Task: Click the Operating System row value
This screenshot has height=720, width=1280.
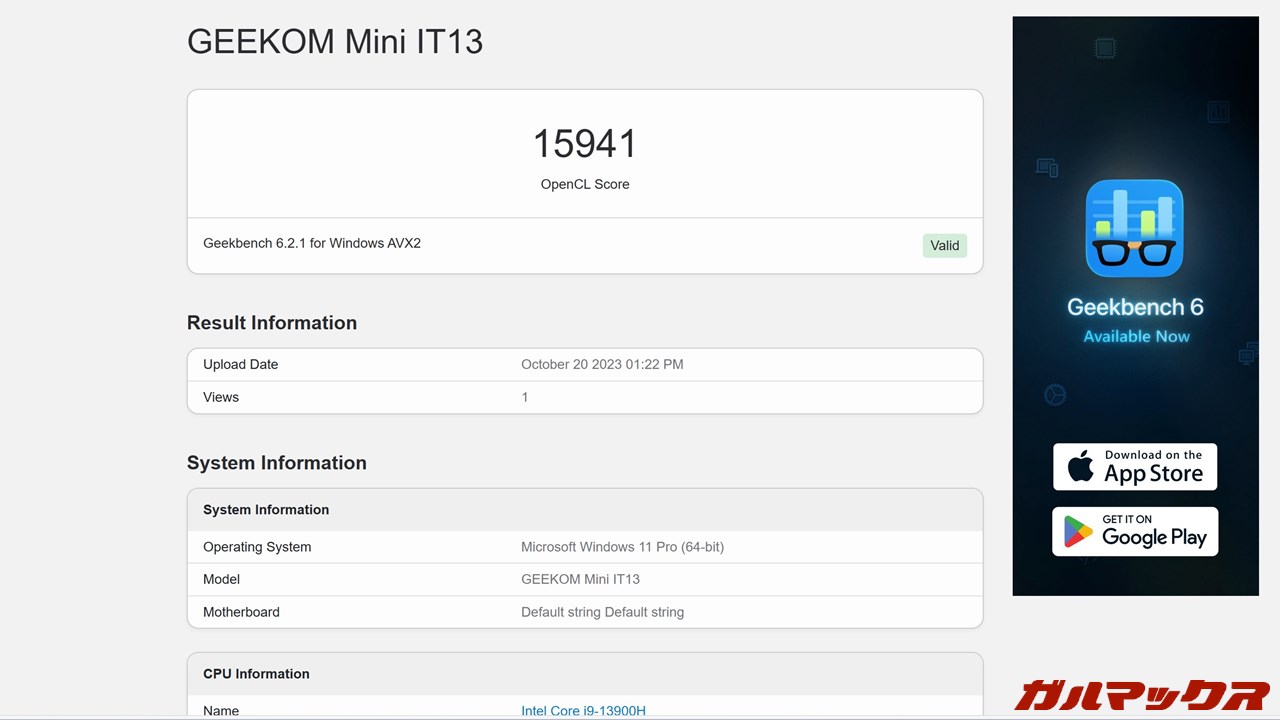Action: [x=621, y=547]
